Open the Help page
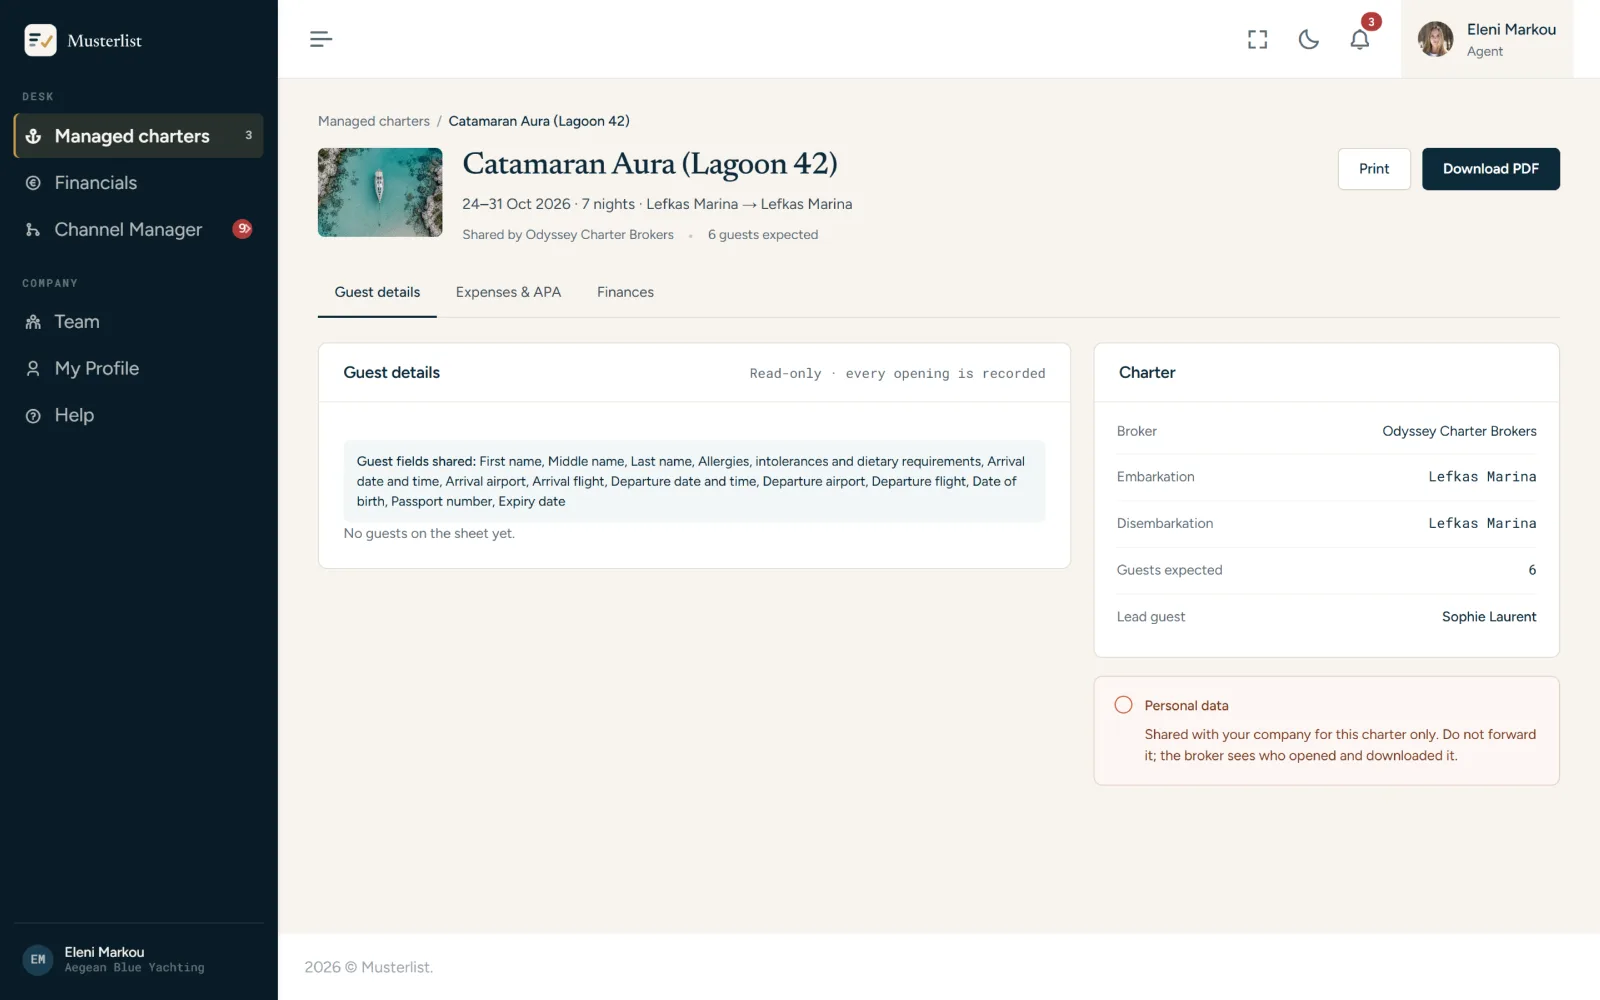1600x1000 pixels. point(139,415)
